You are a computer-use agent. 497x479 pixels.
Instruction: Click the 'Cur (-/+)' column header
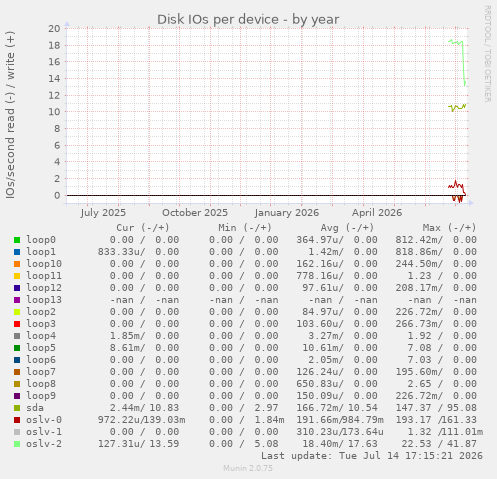point(143,228)
